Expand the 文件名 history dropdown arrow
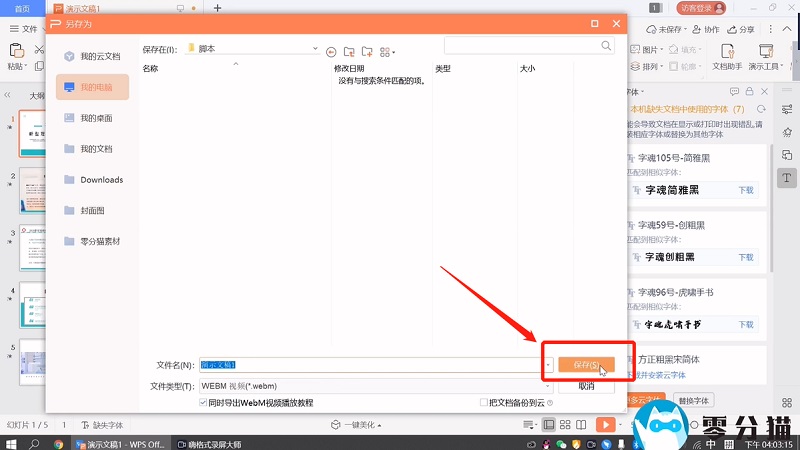Viewport: 800px width, 450px height. (x=548, y=365)
